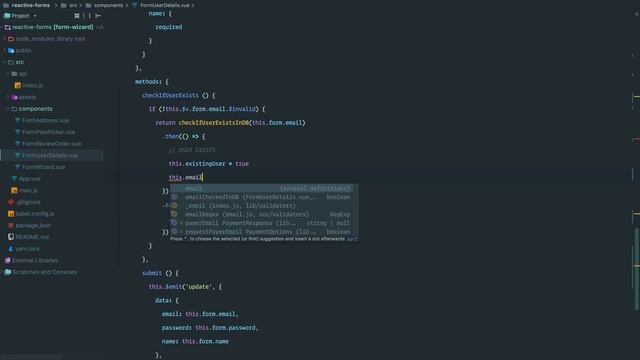Click the node_modules folder icon
The image size is (640, 360).
(11, 39)
